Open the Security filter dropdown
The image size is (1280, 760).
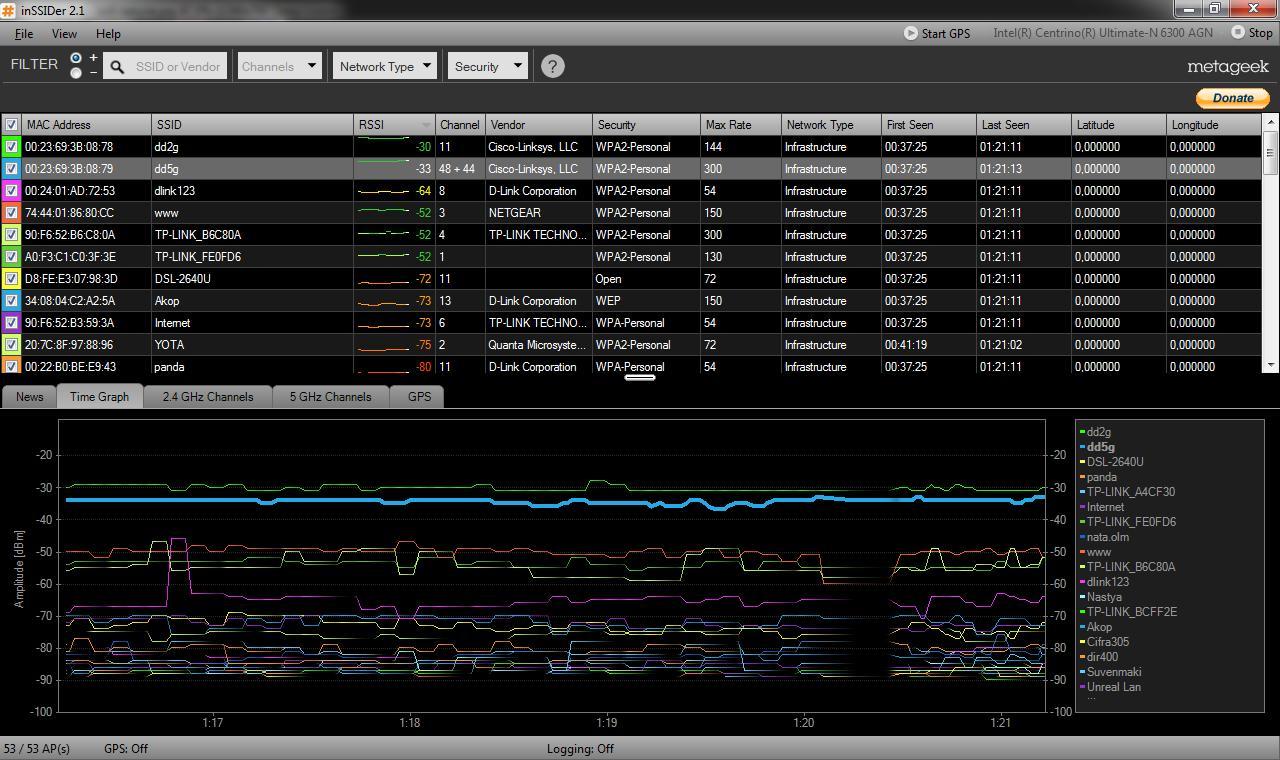tap(486, 67)
